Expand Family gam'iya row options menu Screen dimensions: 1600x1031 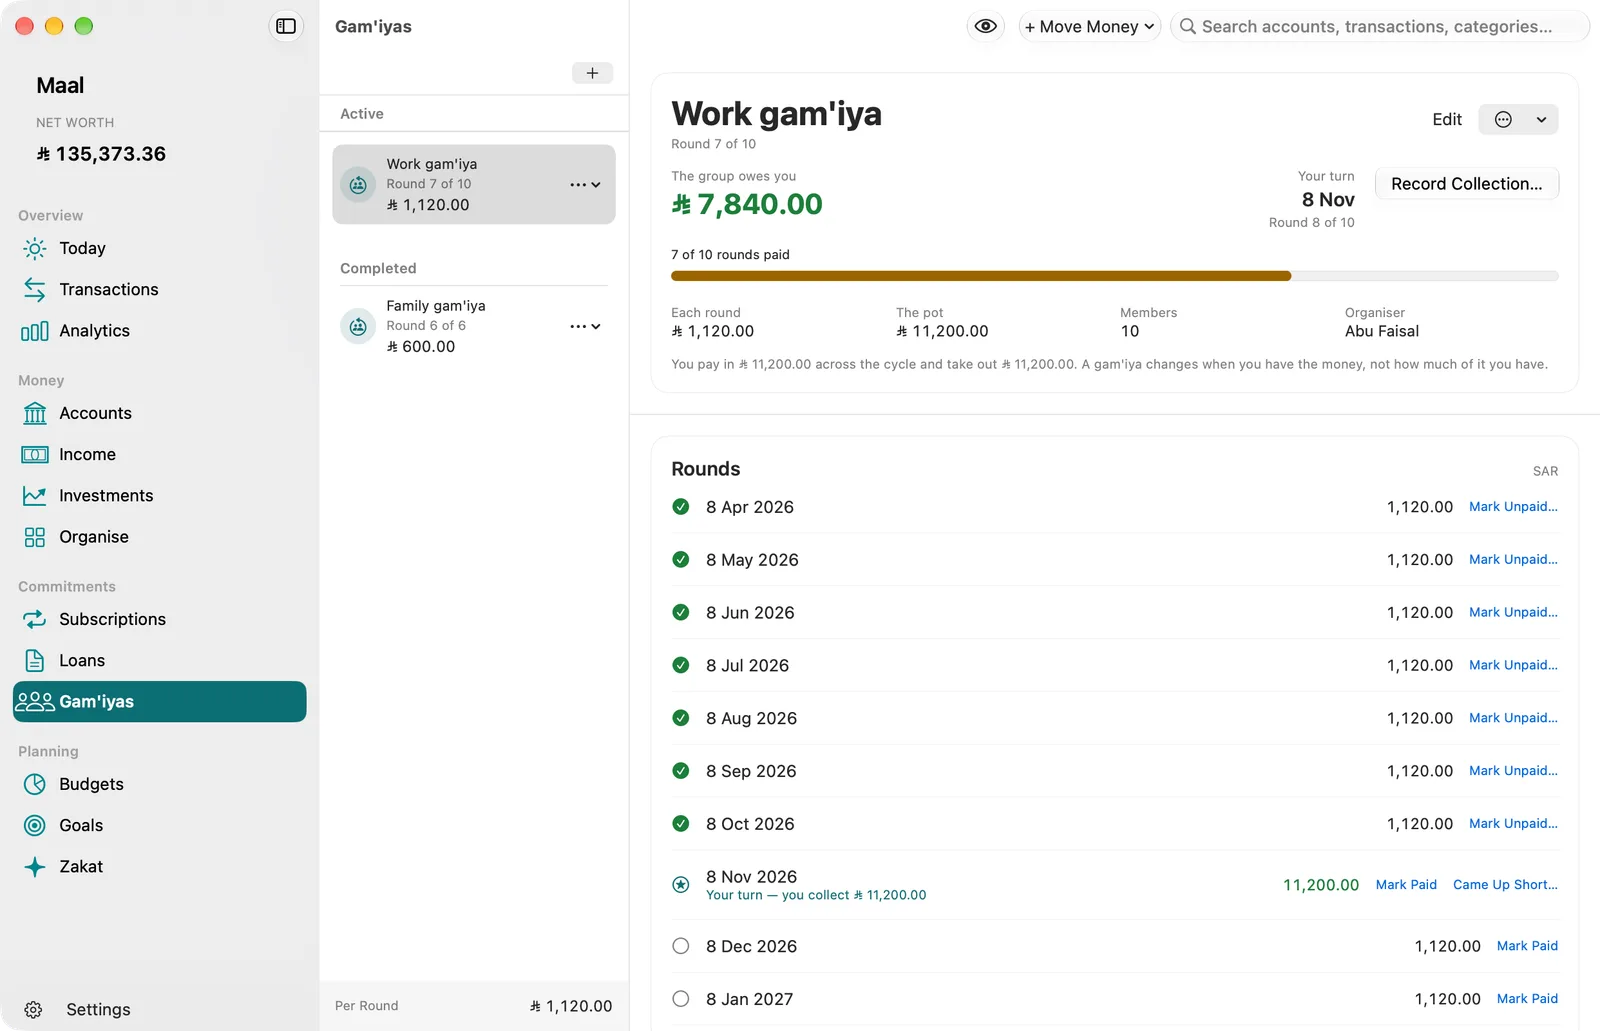(x=585, y=327)
